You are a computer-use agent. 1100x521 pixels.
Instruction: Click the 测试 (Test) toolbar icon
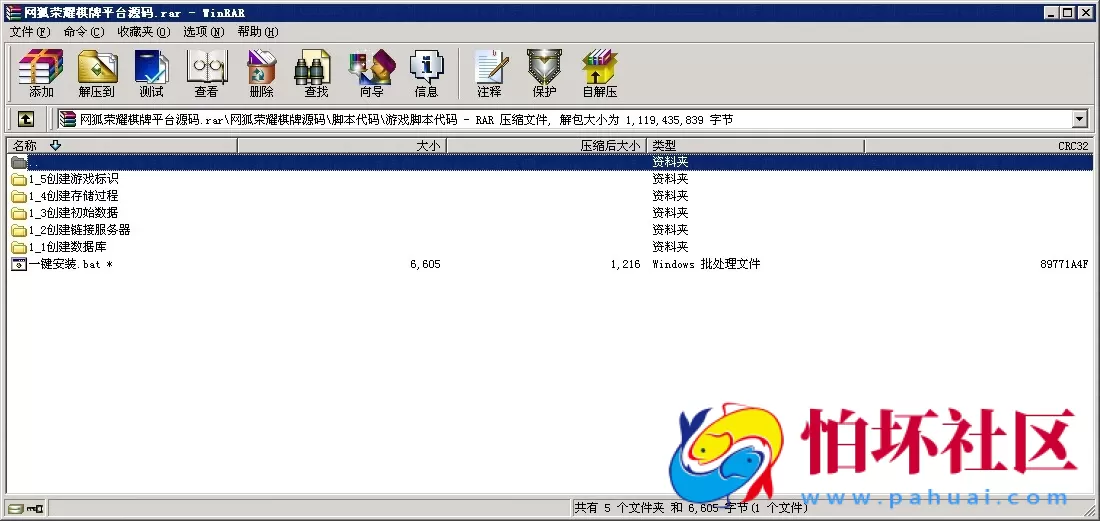[x=152, y=73]
